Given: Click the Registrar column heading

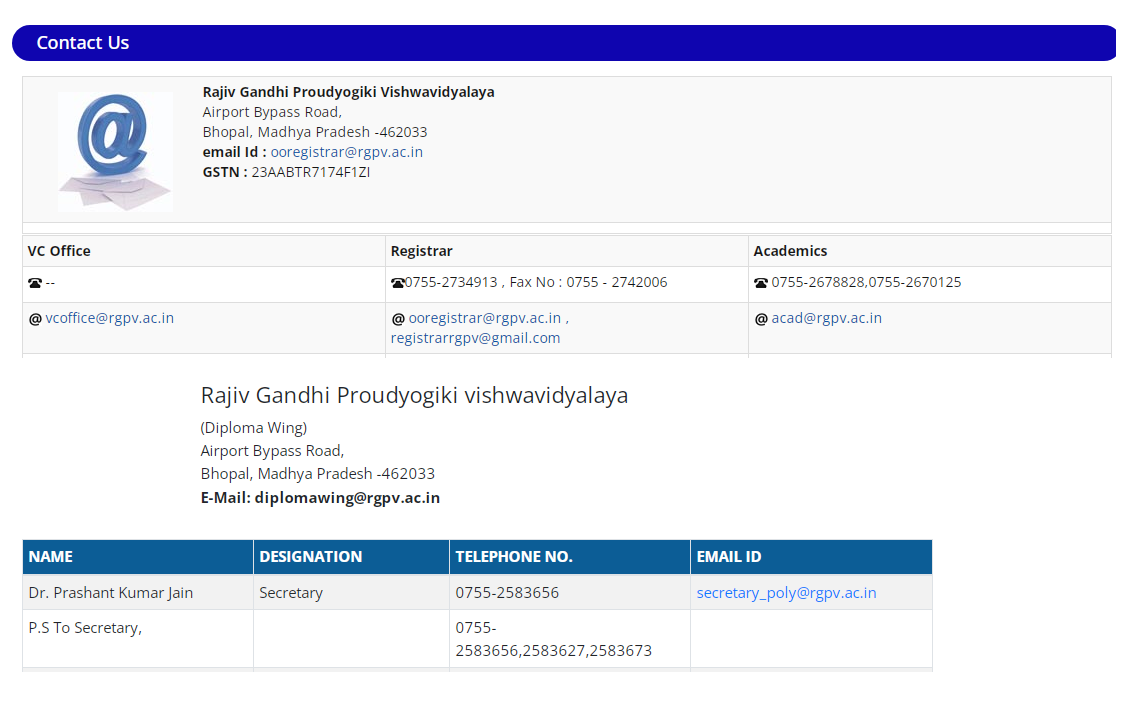Looking at the screenshot, I should 422,251.
